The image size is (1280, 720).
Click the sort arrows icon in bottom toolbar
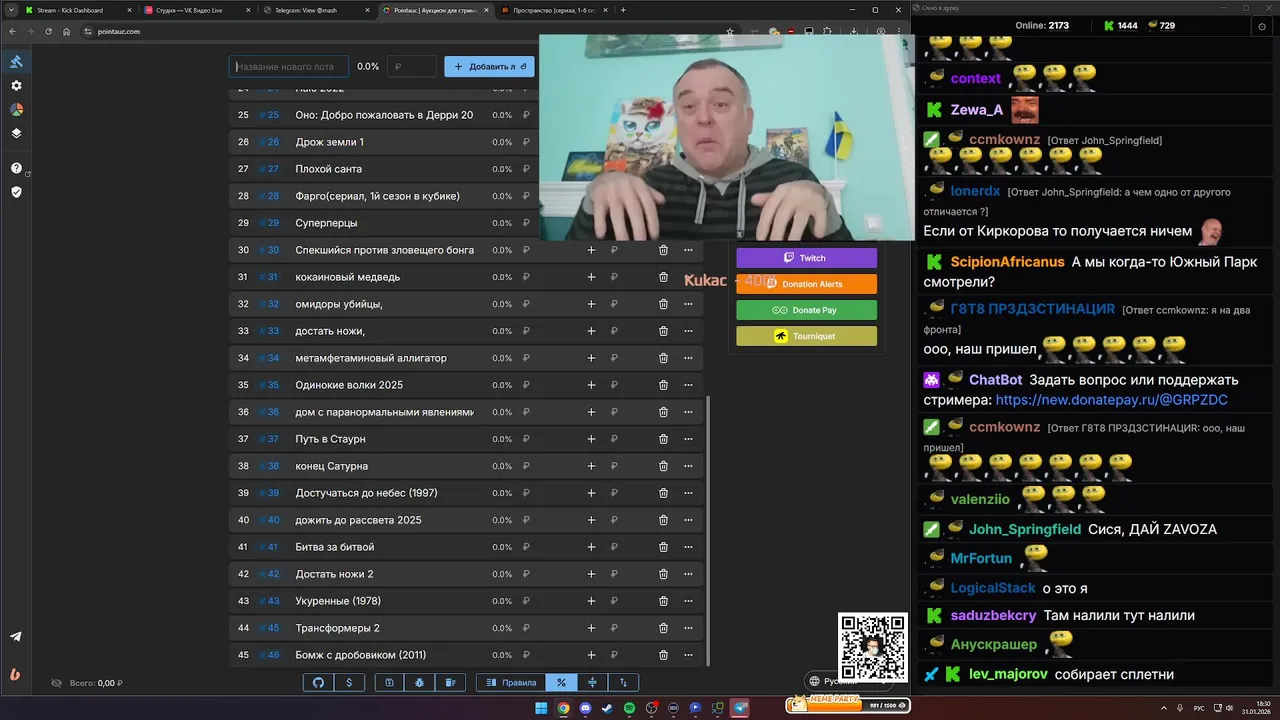(x=623, y=682)
